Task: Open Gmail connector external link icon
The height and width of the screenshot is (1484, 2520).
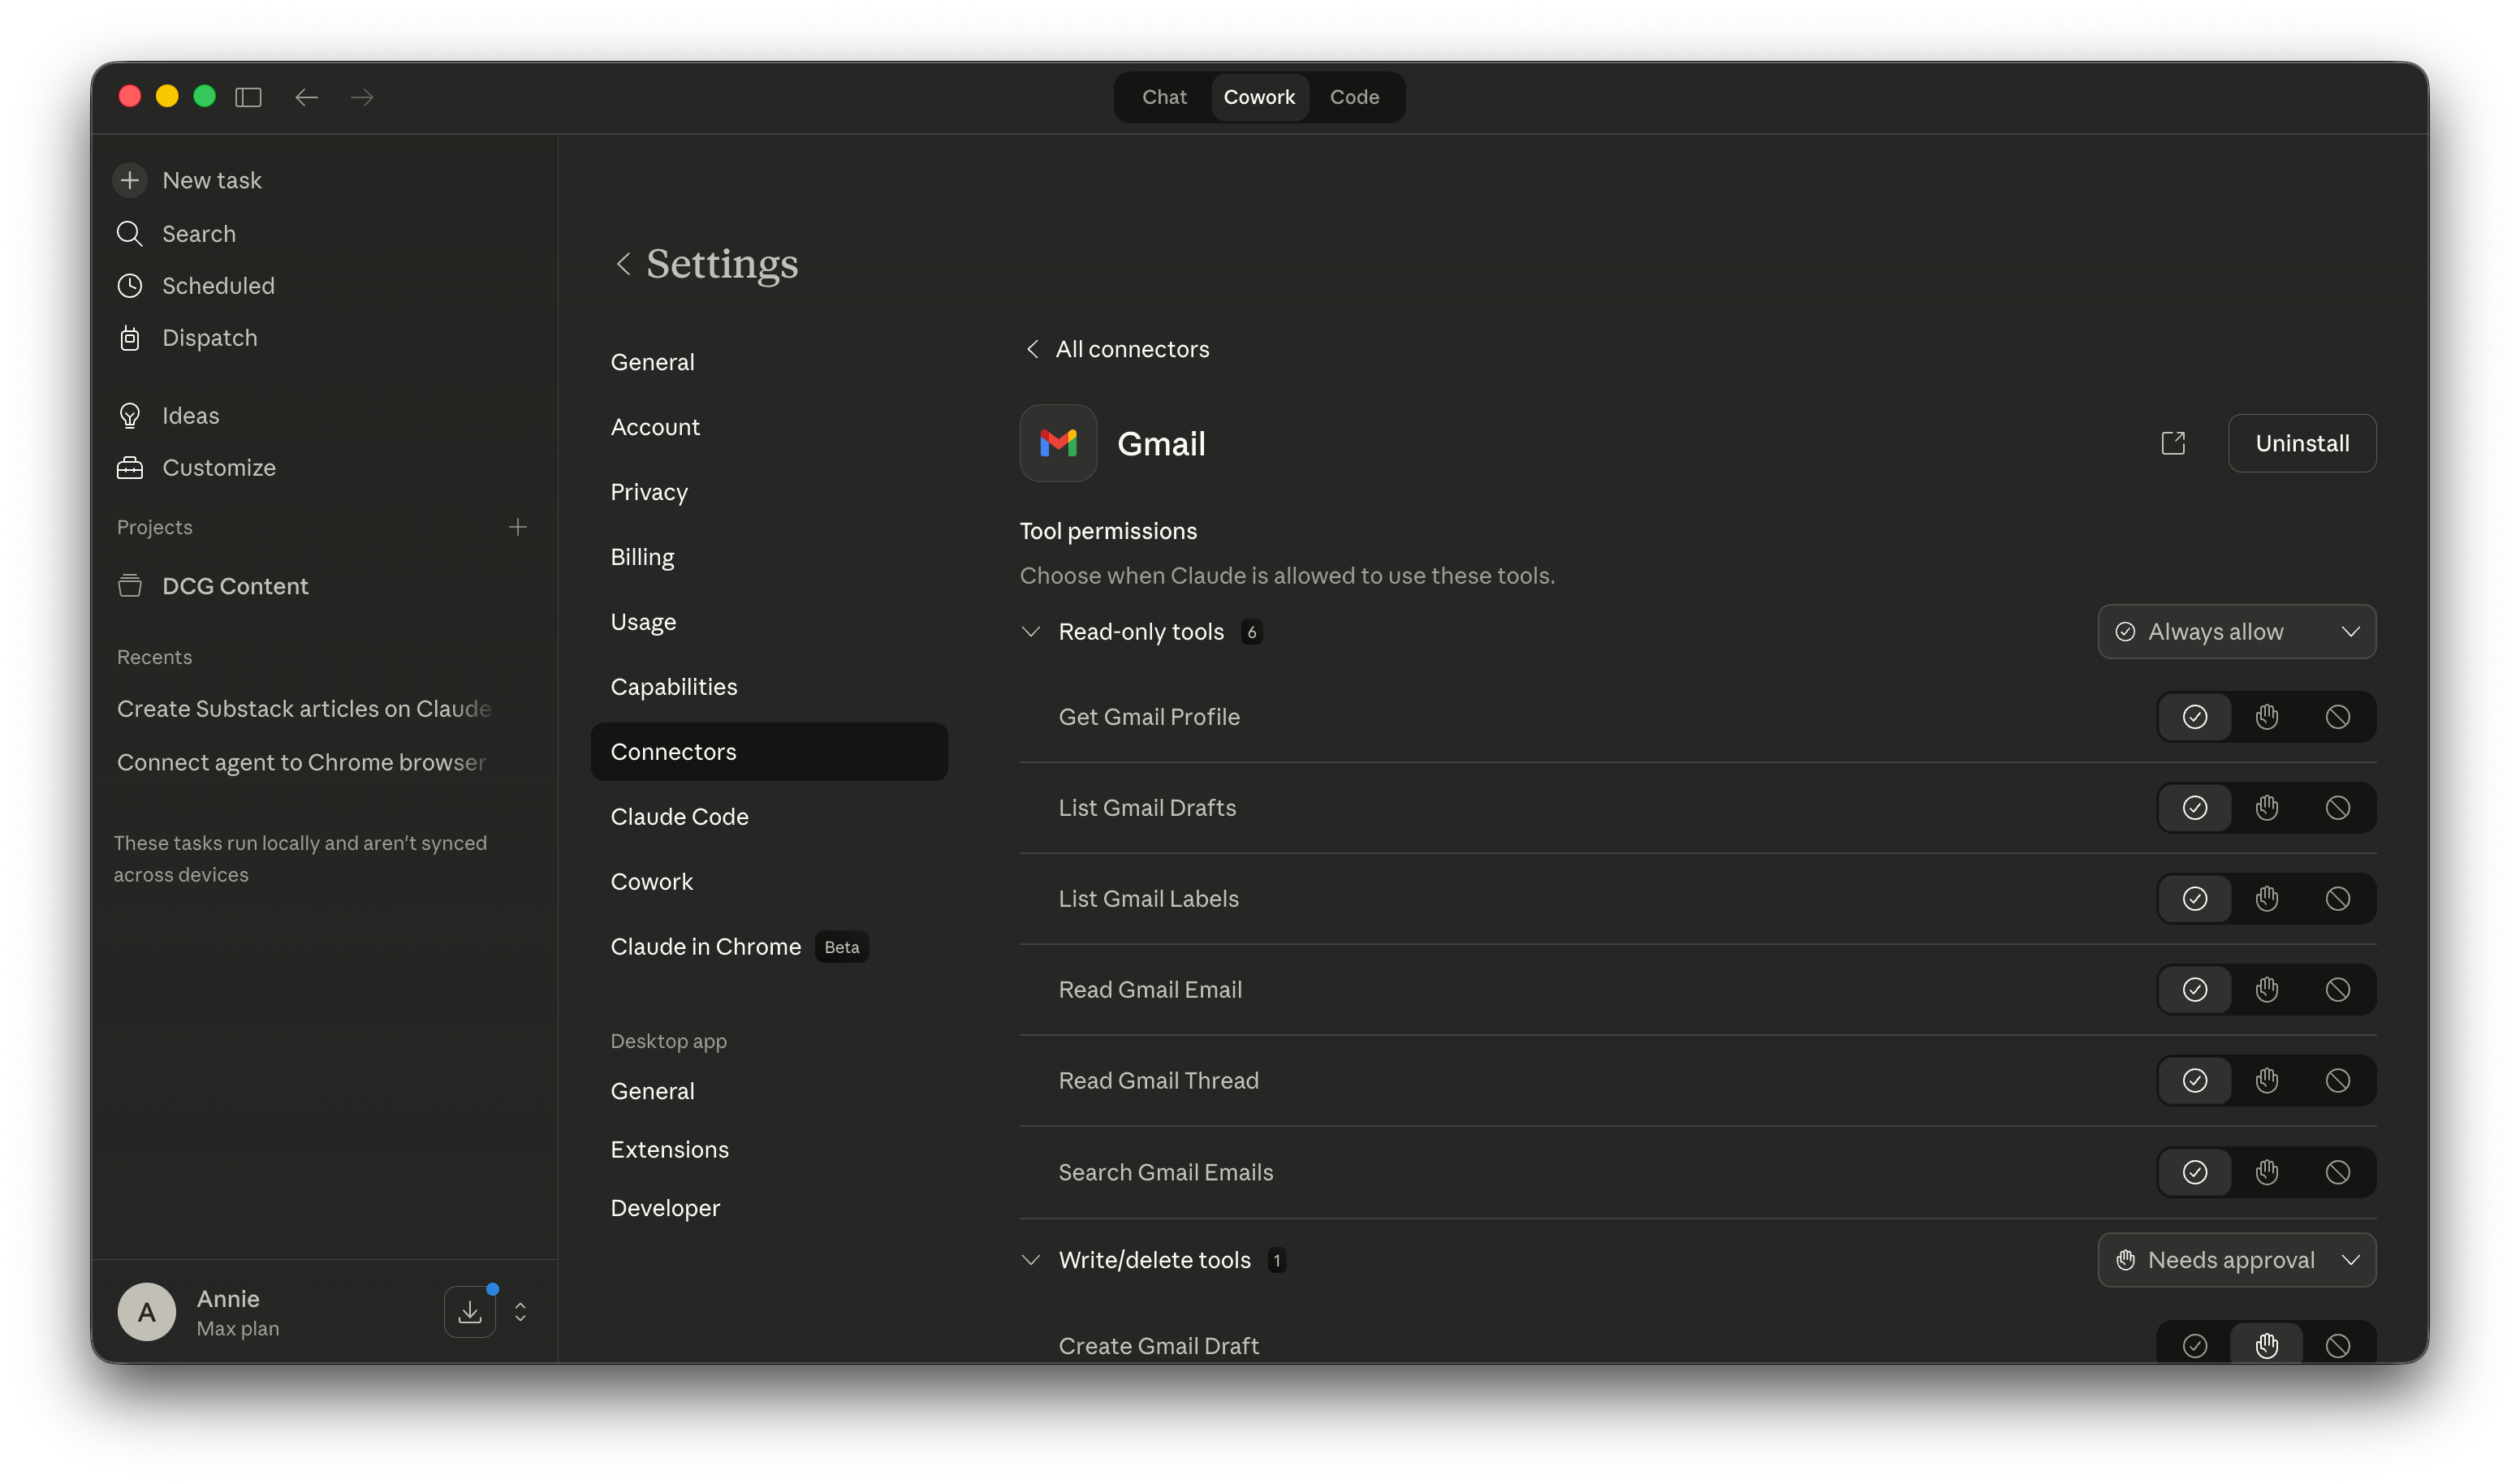Action: click(x=2172, y=443)
